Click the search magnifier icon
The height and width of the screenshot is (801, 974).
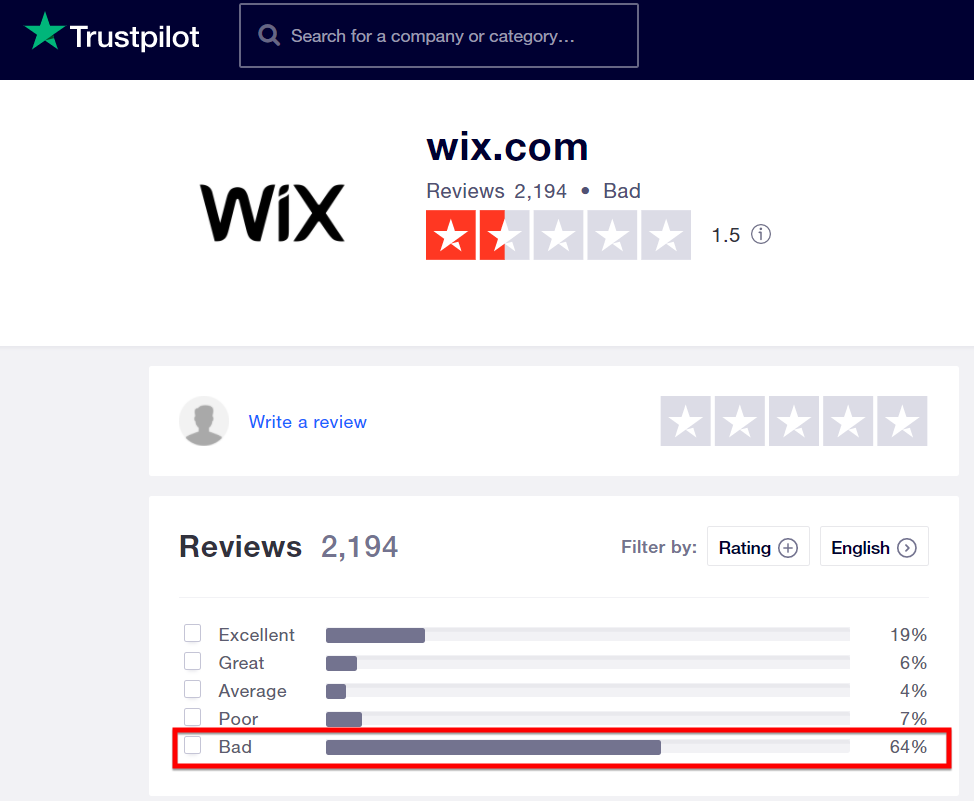268,34
